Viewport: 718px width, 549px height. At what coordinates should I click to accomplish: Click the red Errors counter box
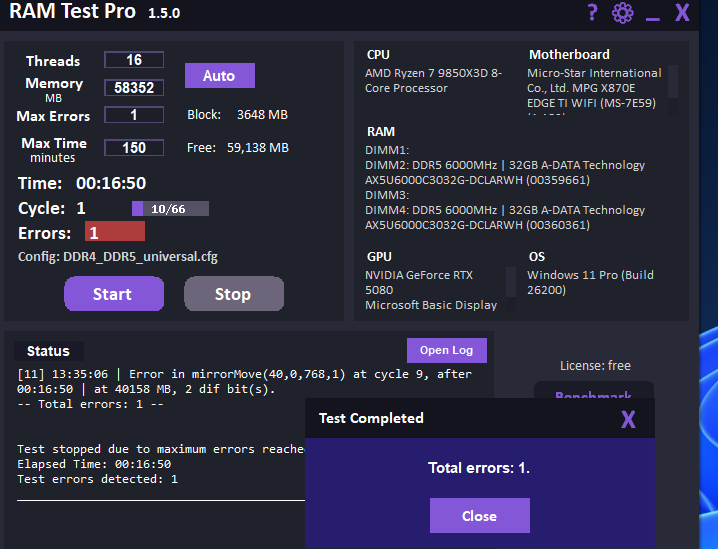coord(115,232)
